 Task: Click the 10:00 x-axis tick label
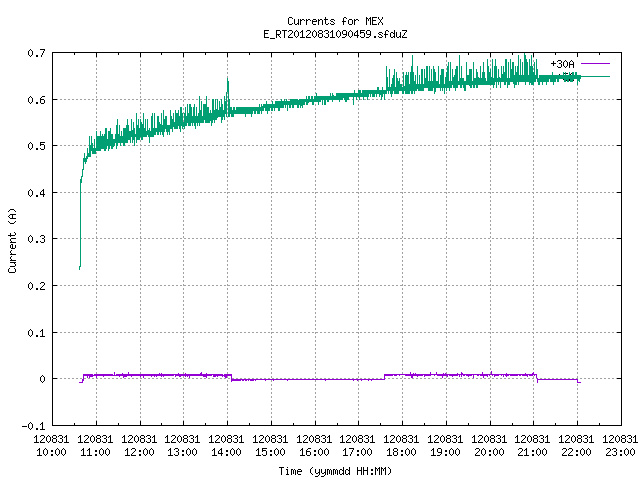(x=51, y=452)
